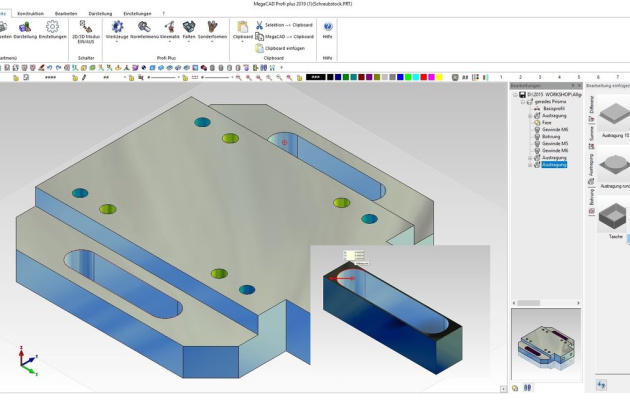This screenshot has width=630, height=420.
Task: Collapse the WORKSHOP file root node
Action: [515, 95]
